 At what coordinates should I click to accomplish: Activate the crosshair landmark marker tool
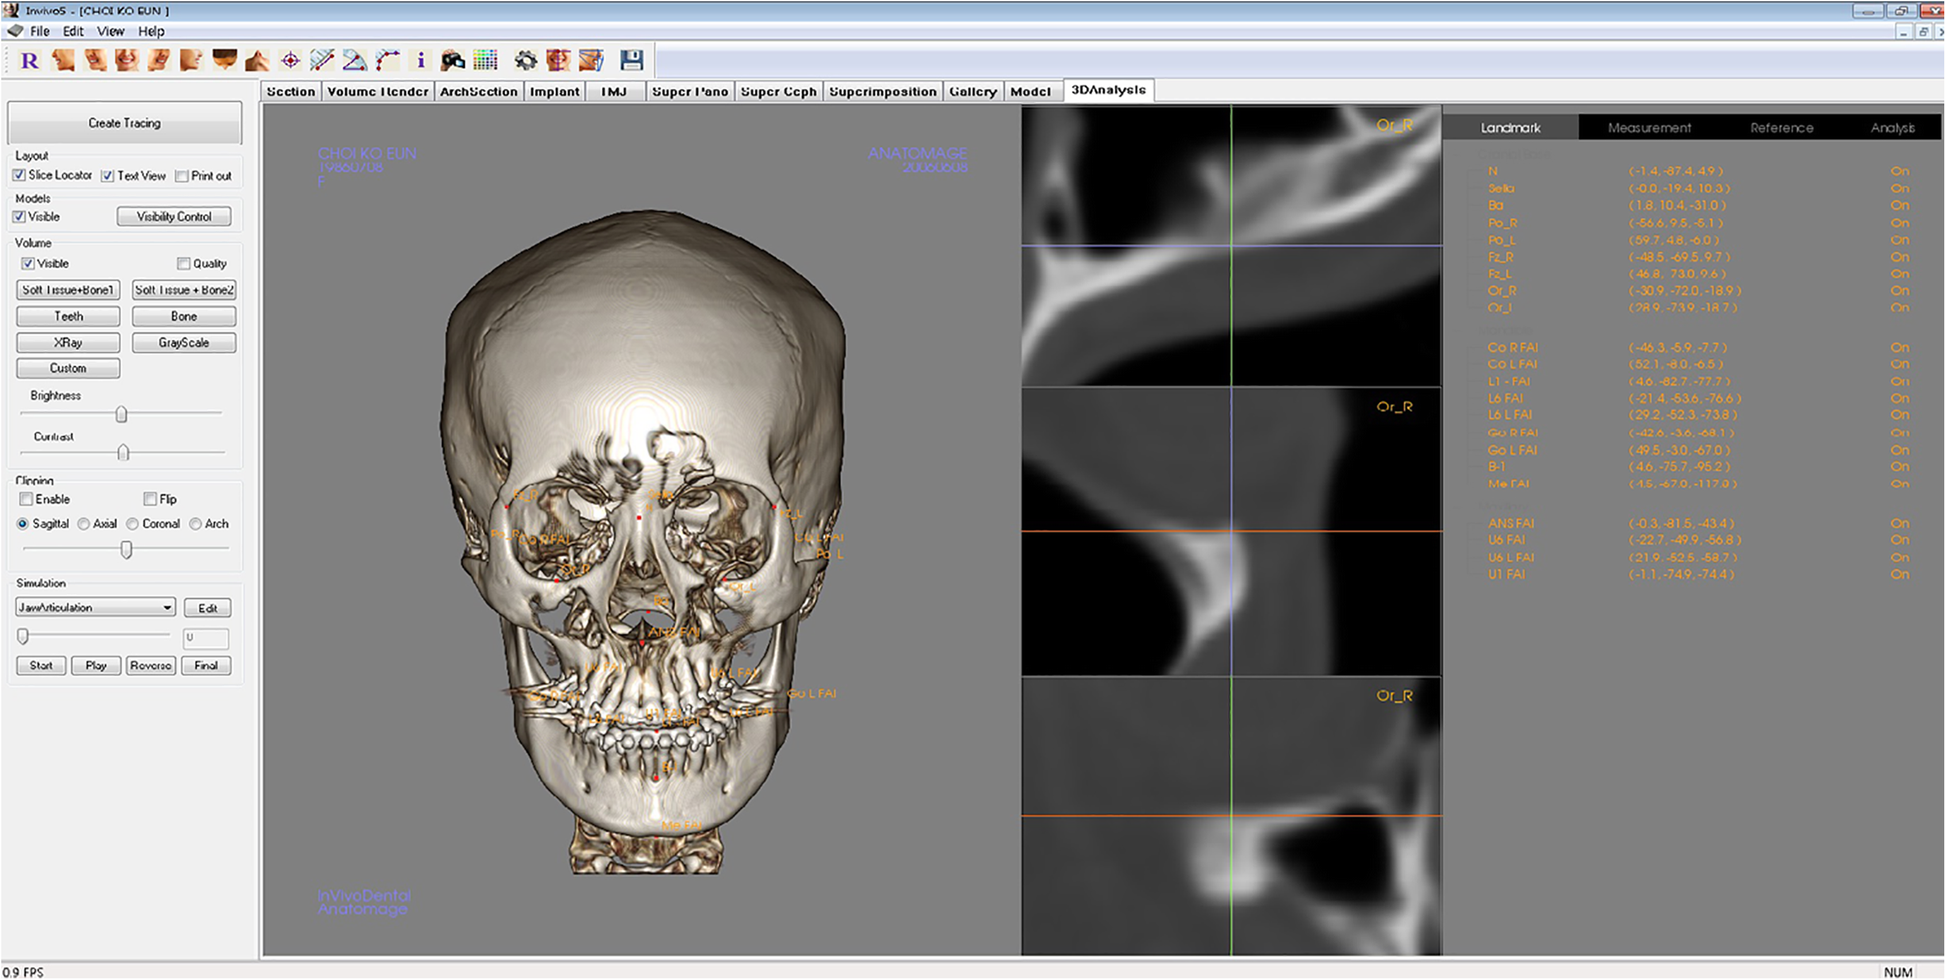tap(290, 61)
